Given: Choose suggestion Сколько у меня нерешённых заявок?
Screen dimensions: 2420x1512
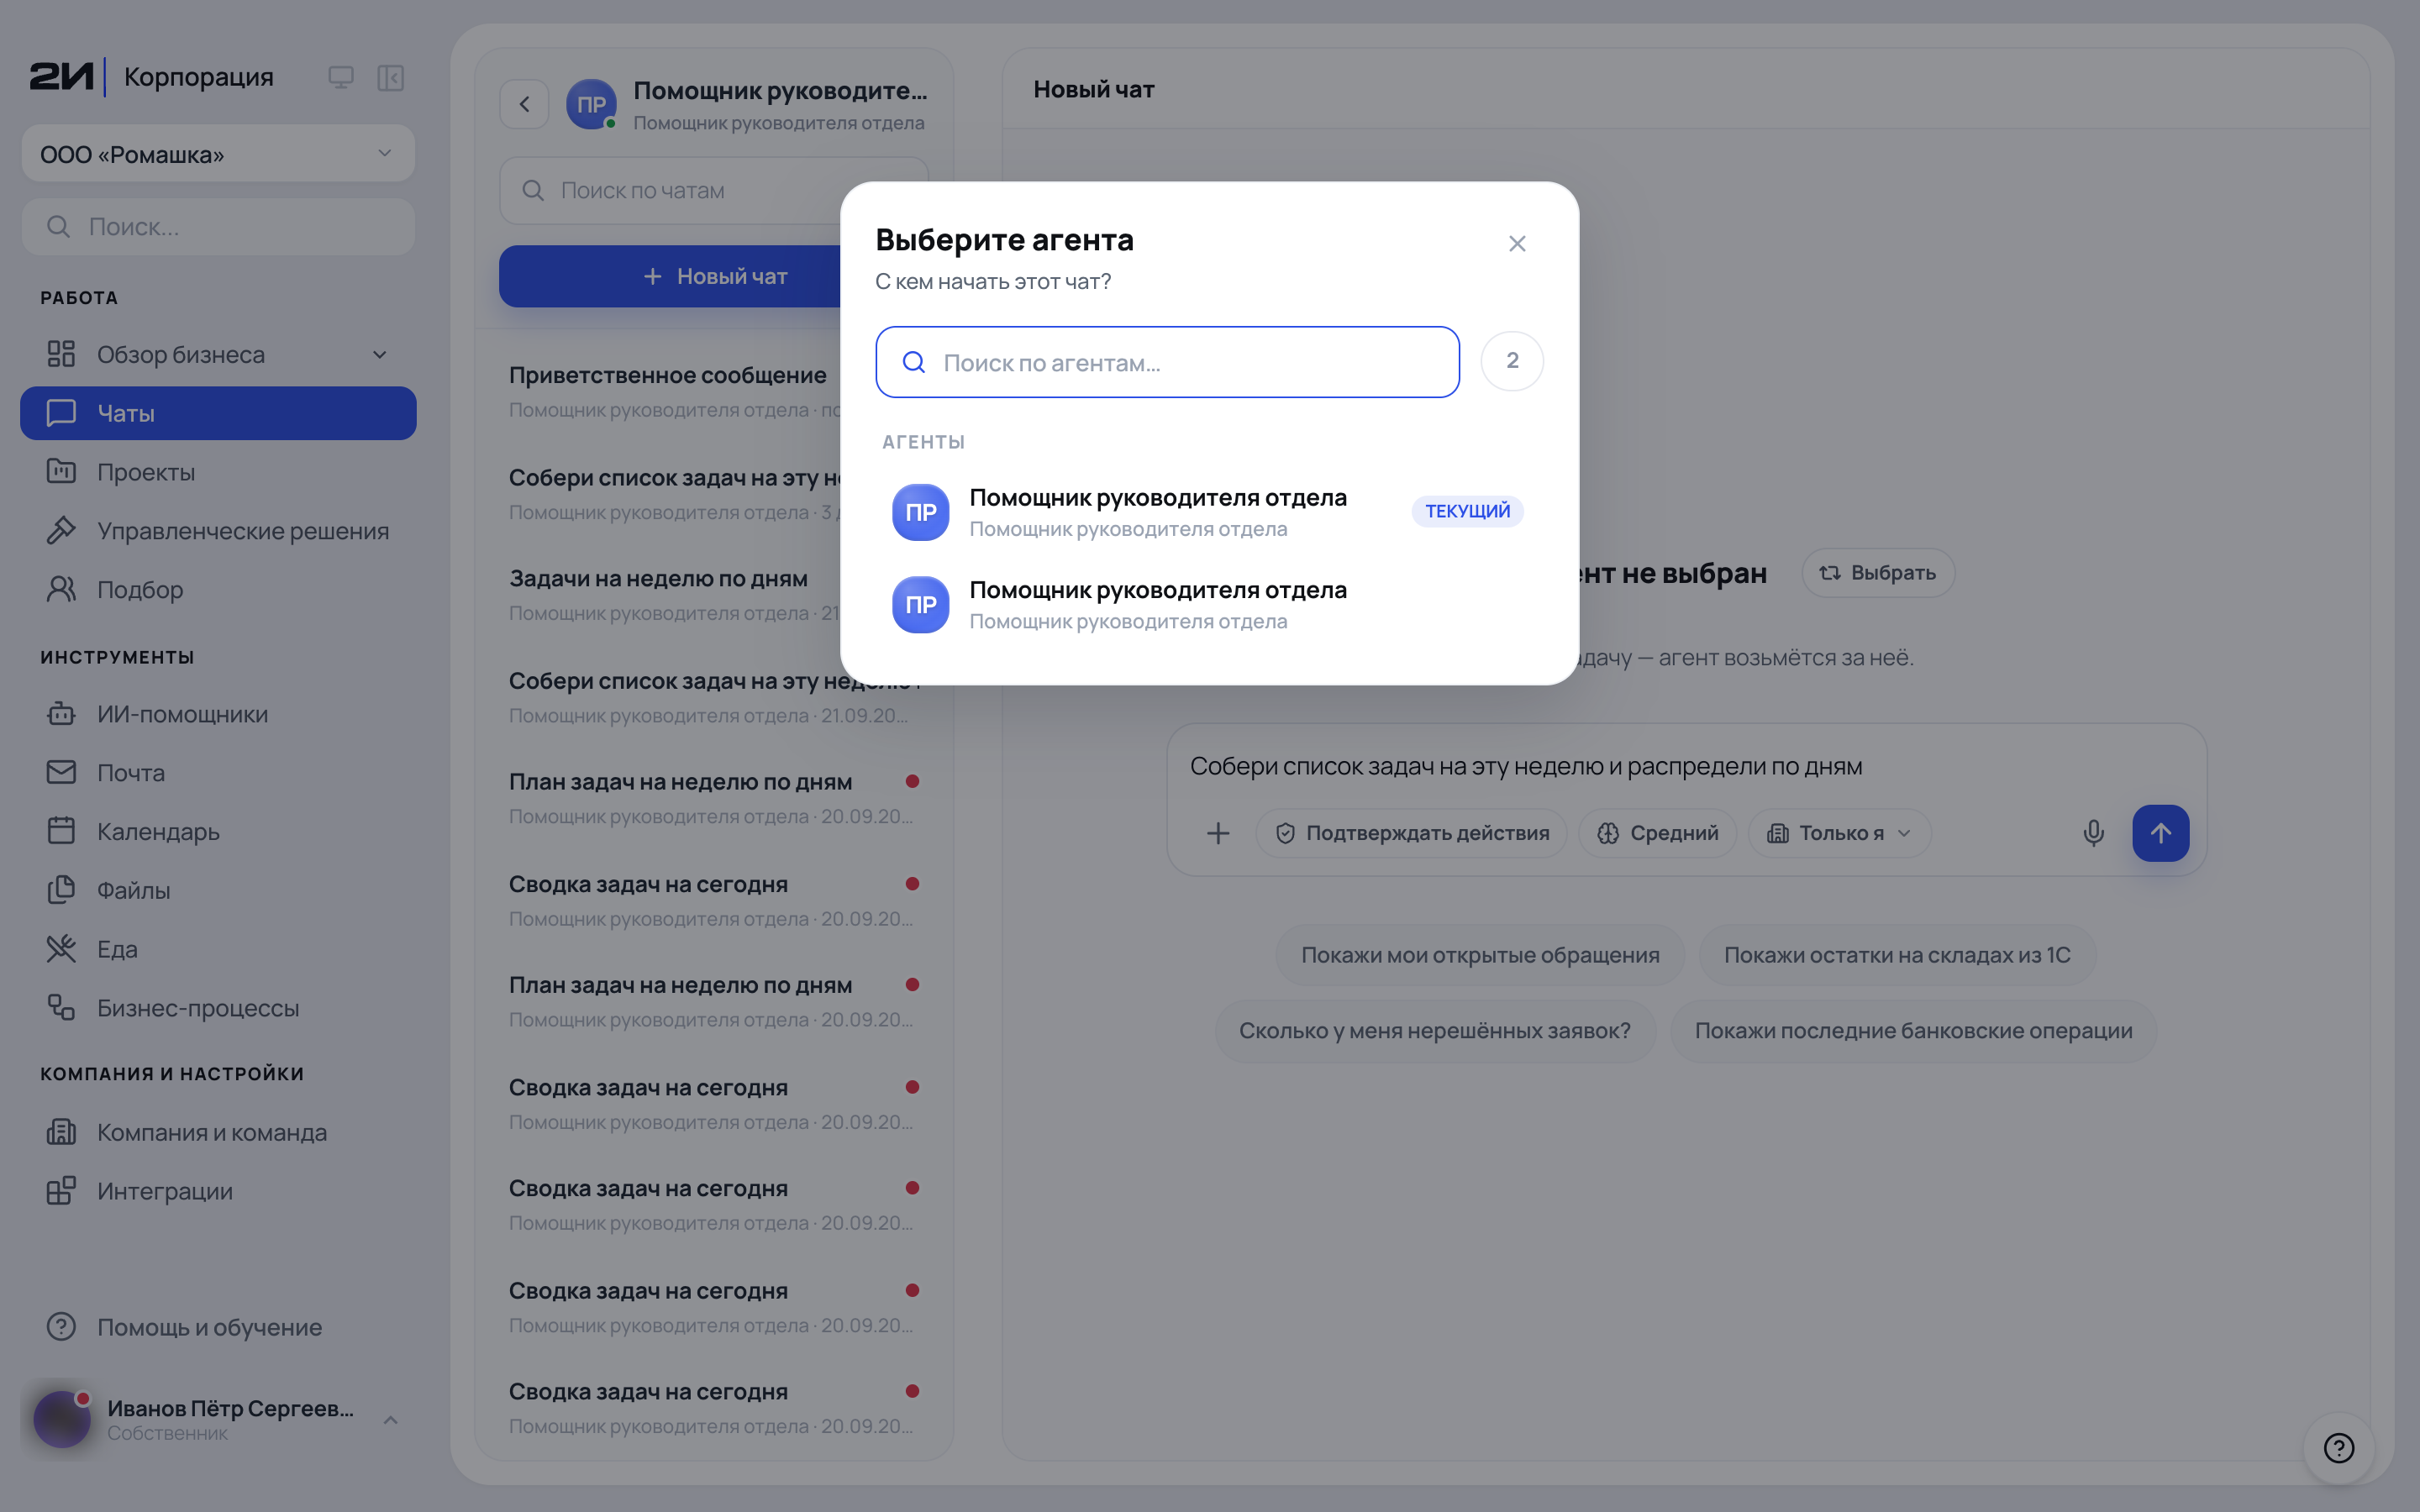Looking at the screenshot, I should click(x=1435, y=1031).
